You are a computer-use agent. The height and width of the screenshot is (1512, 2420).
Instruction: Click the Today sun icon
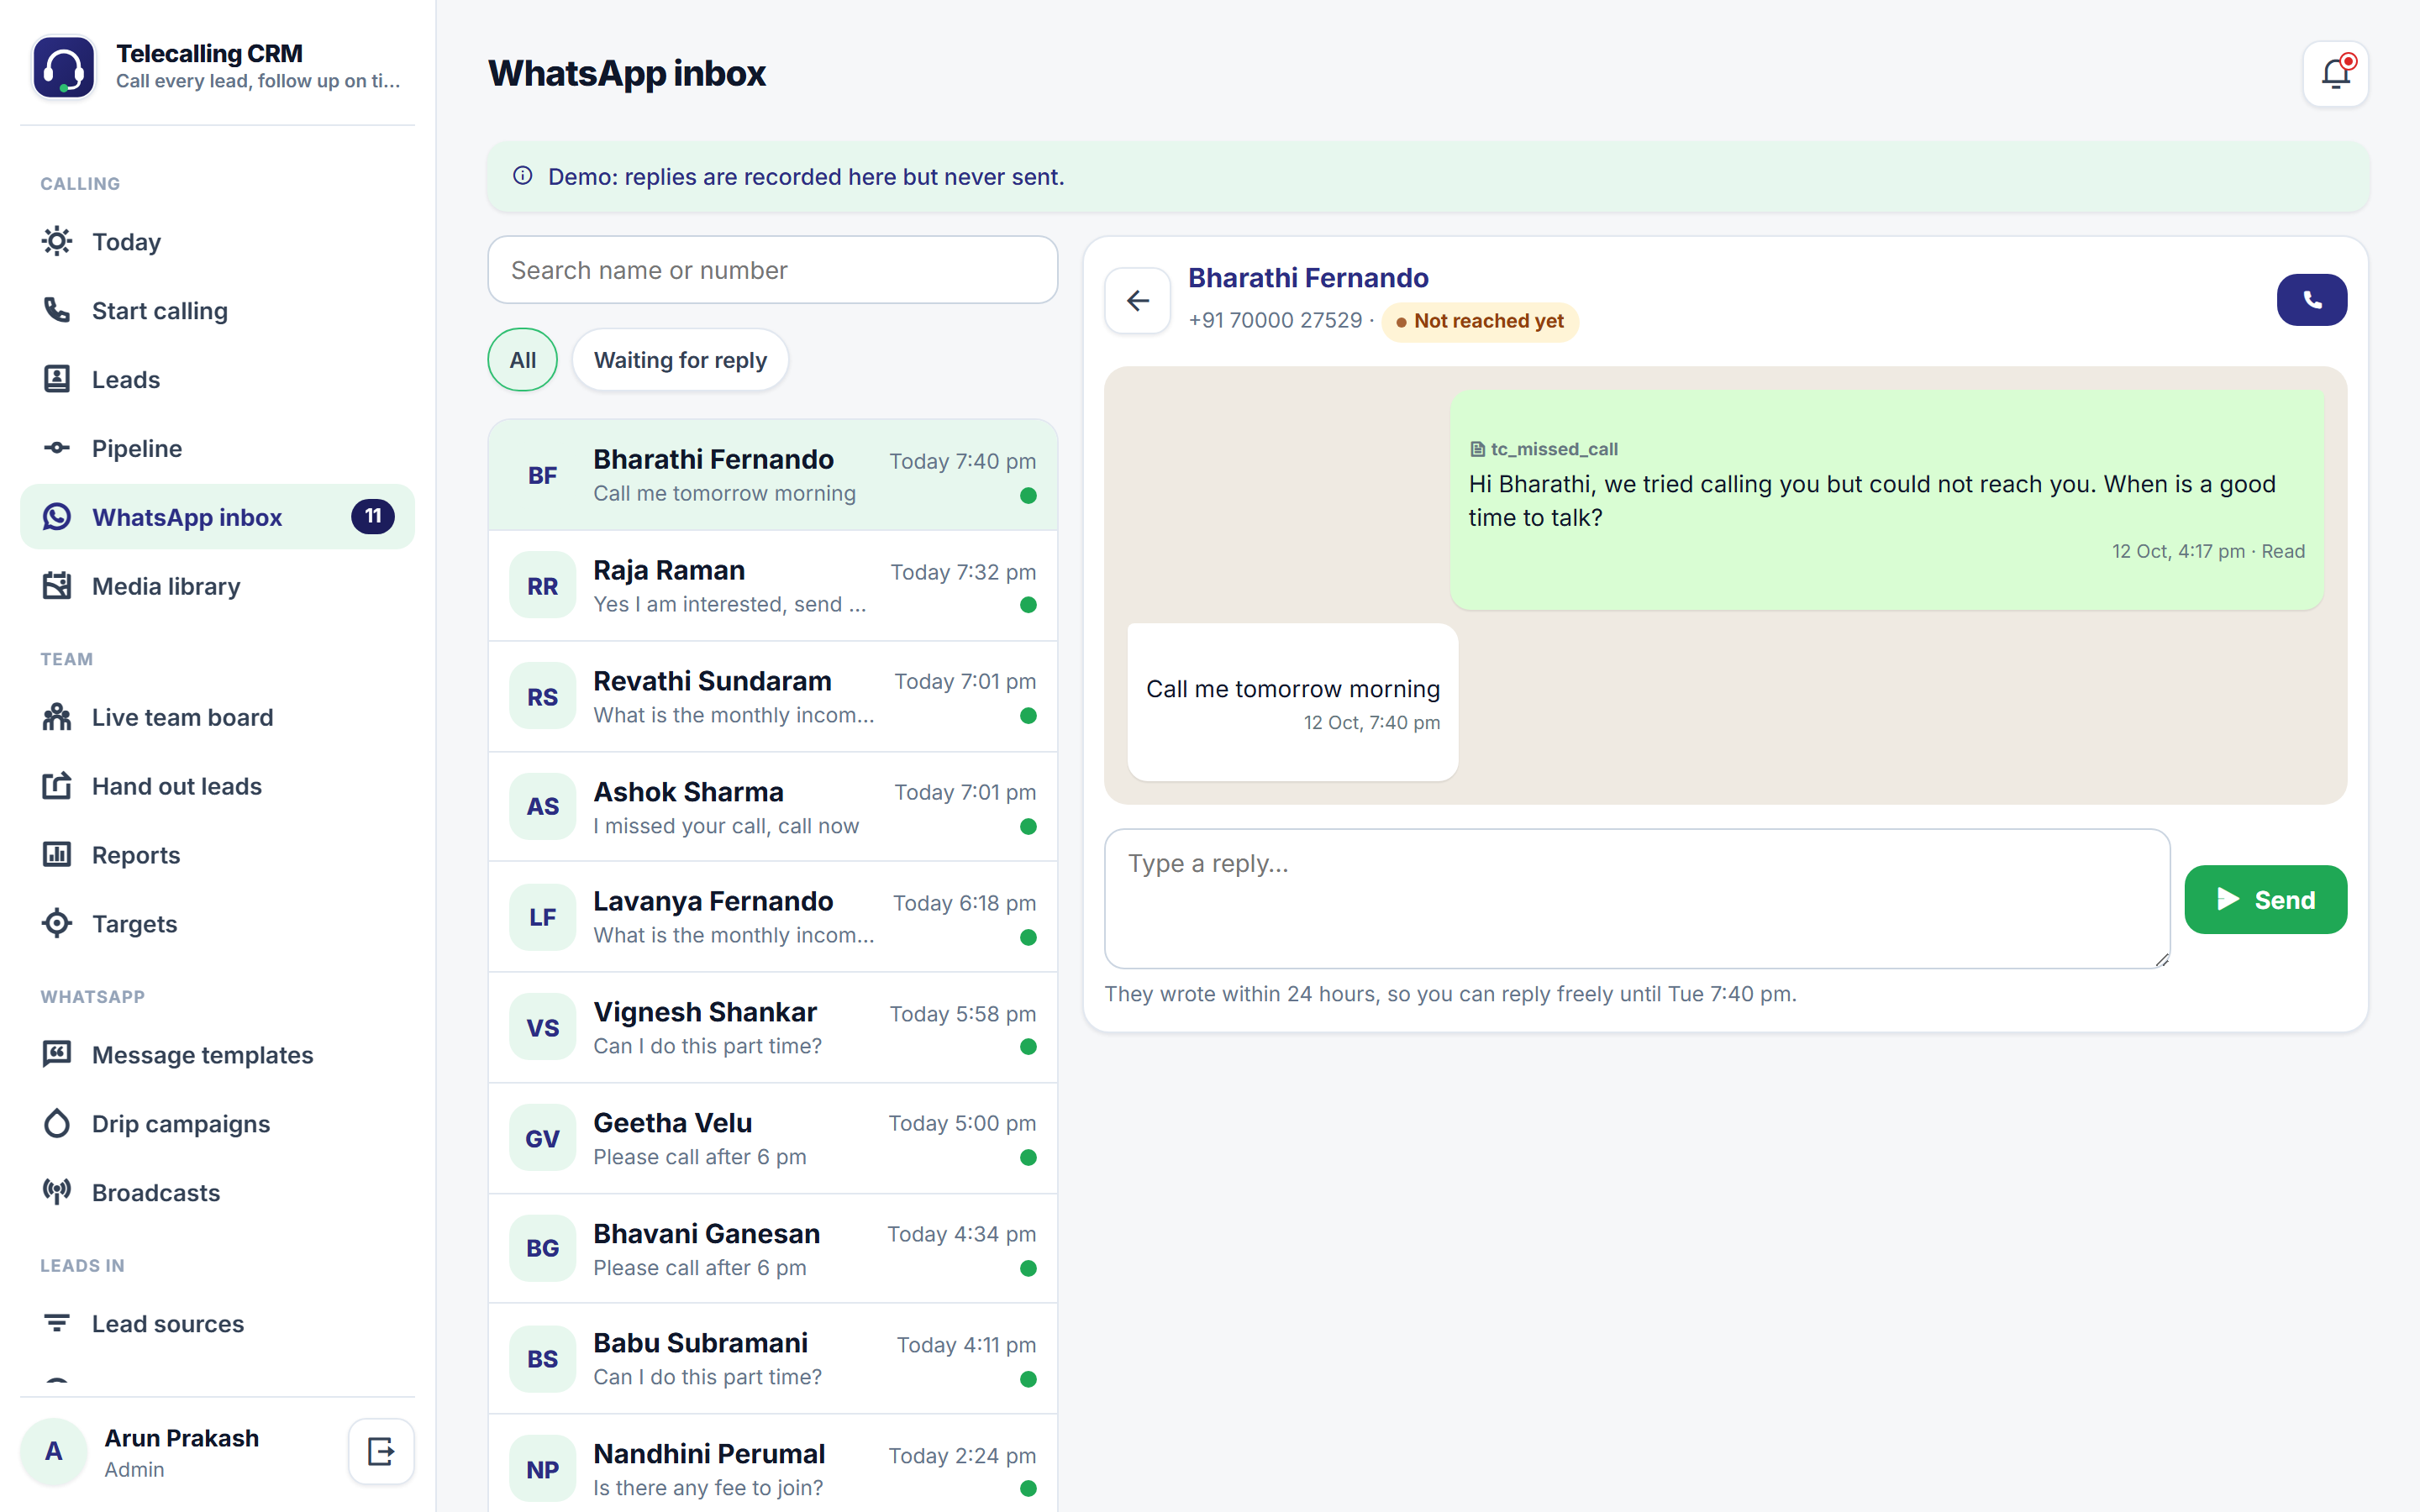point(57,241)
